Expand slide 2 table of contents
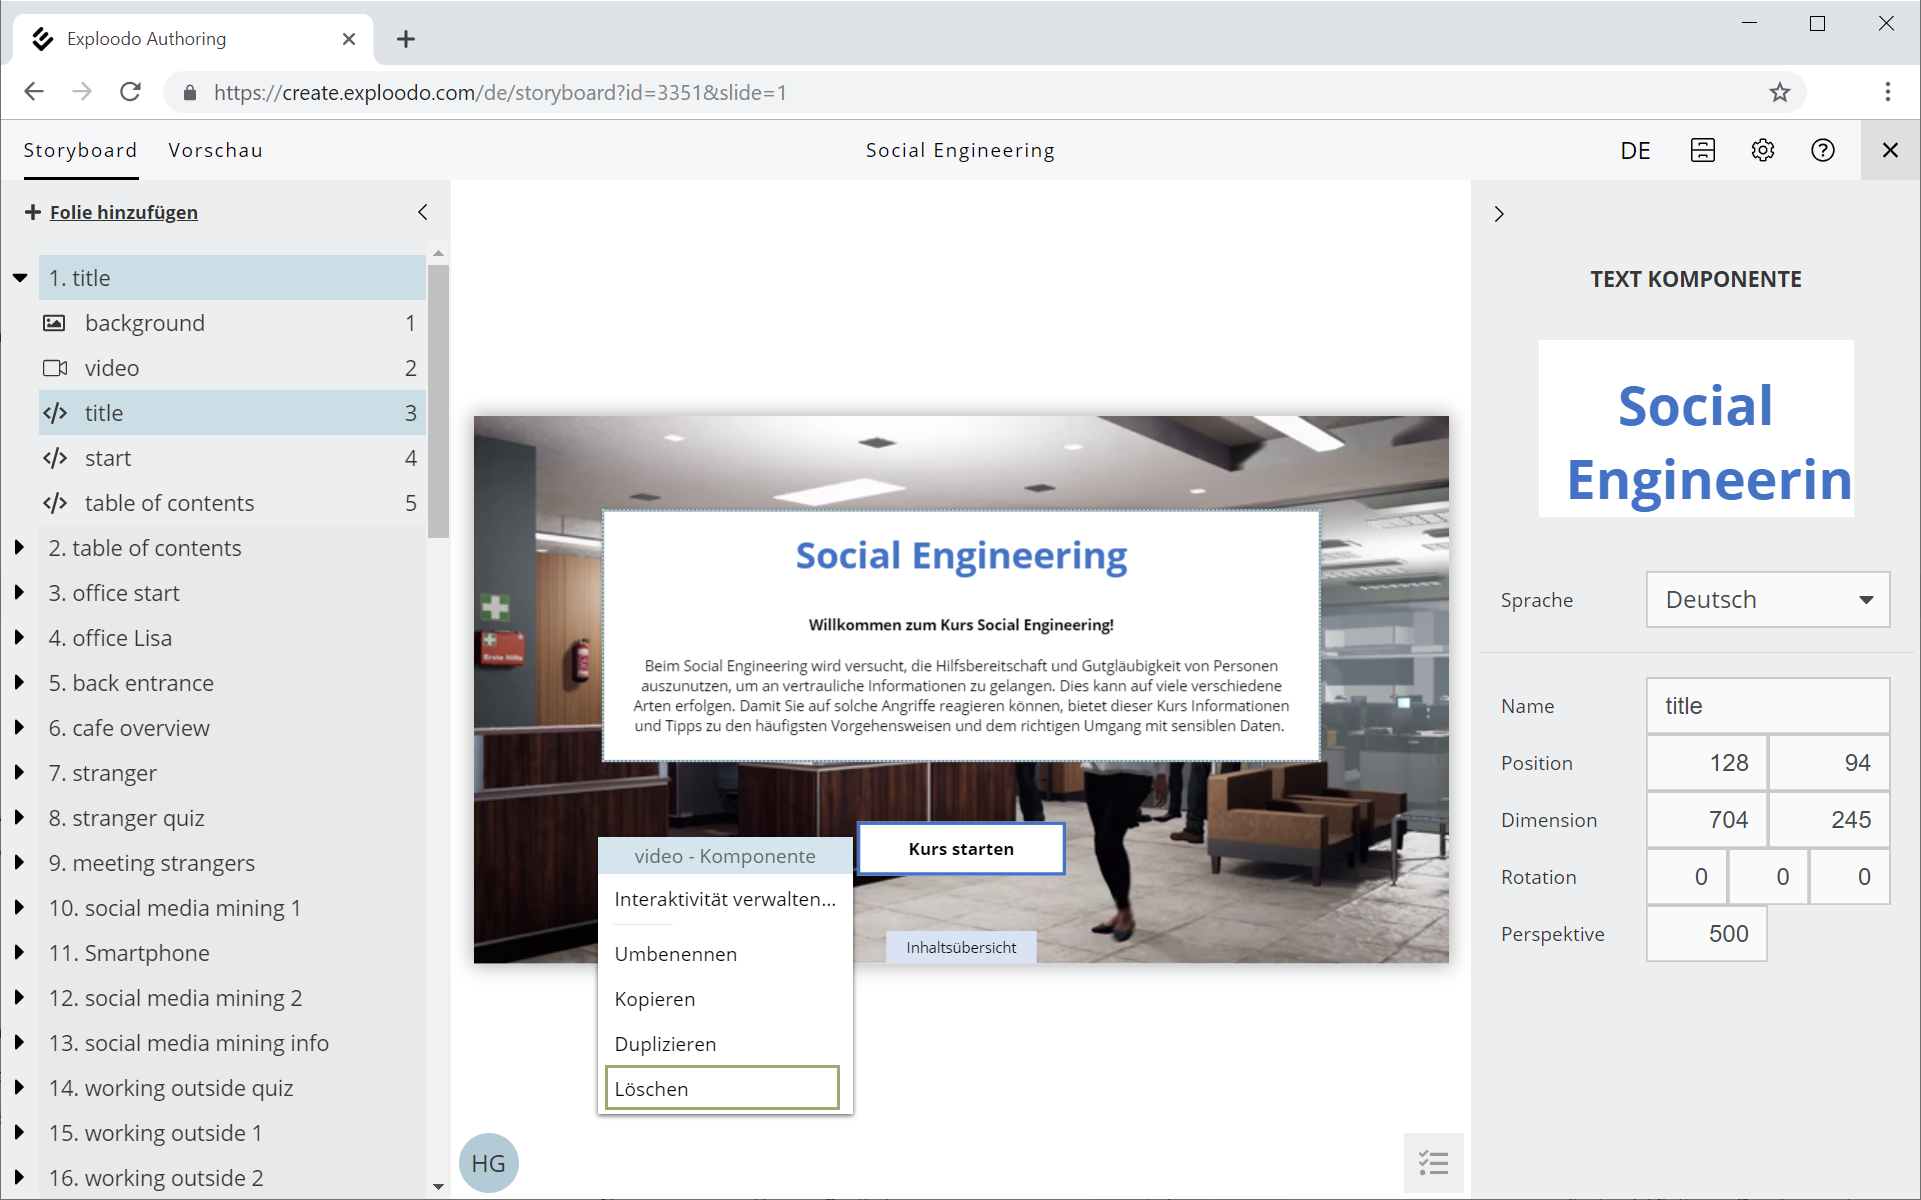 pos(19,548)
